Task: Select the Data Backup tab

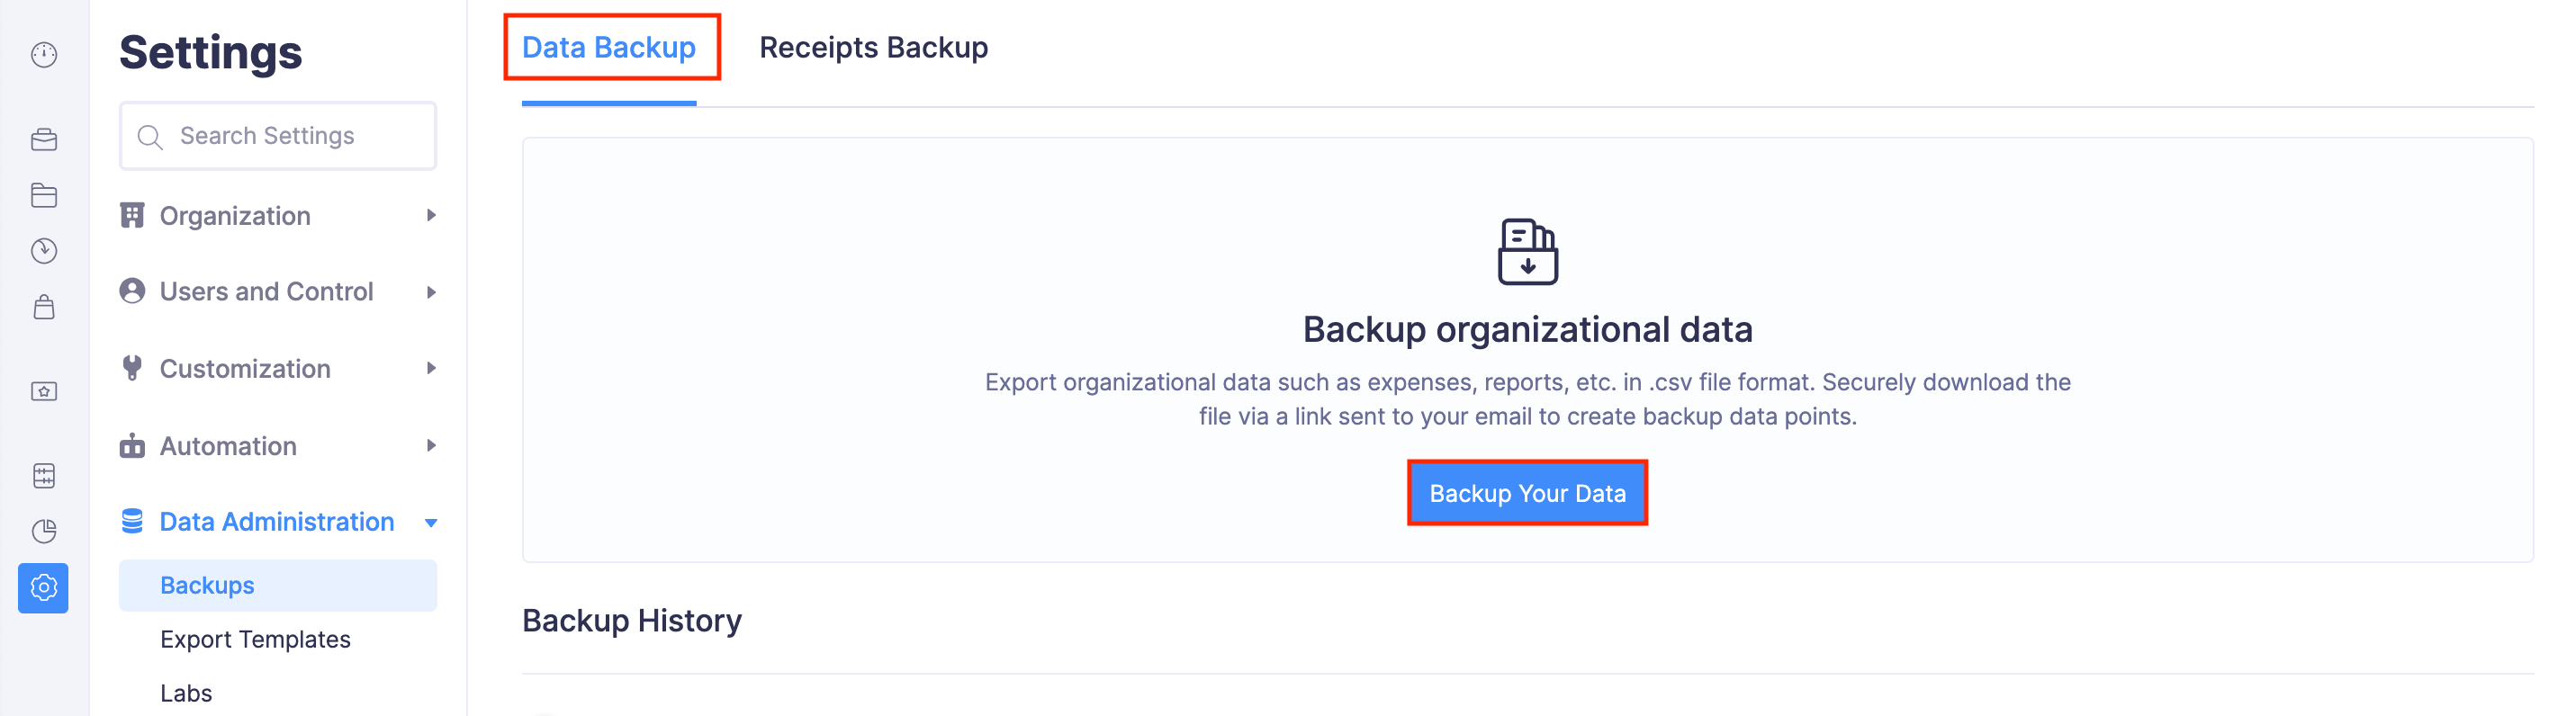Action: (x=611, y=47)
